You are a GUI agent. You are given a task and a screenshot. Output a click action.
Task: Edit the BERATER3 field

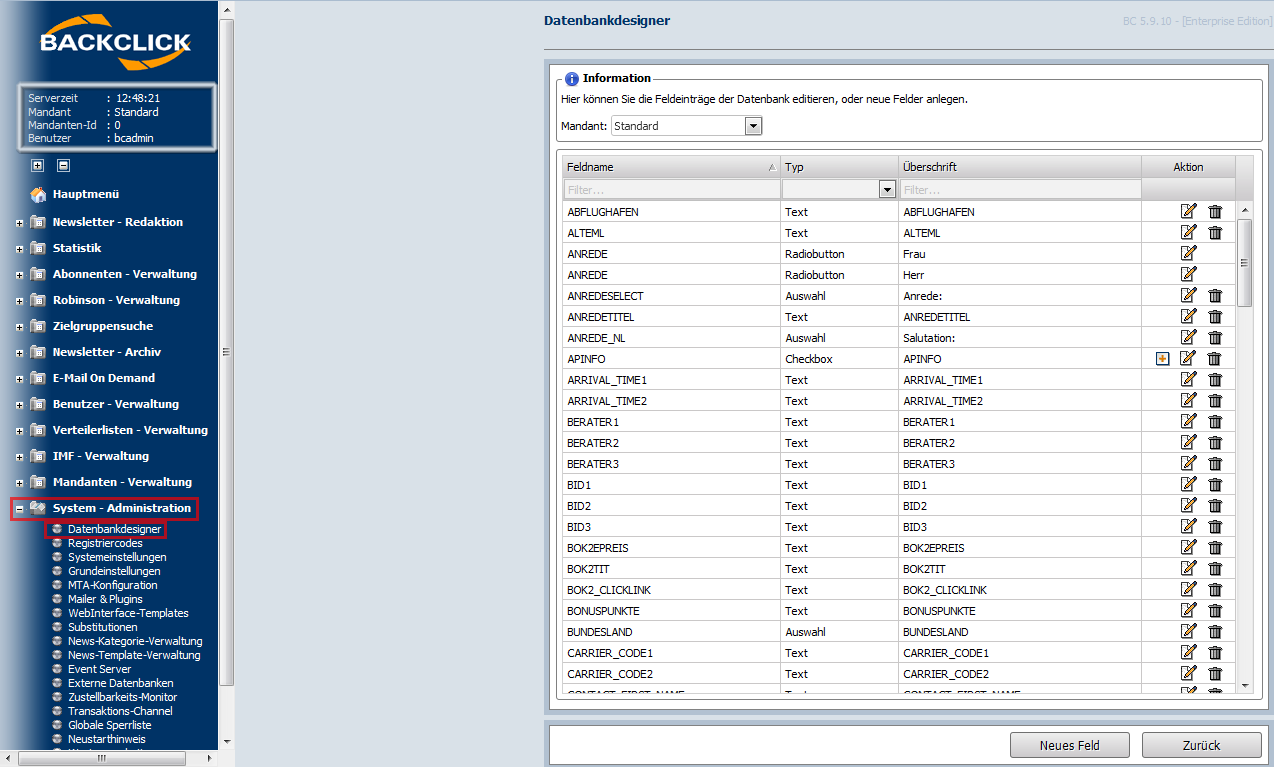pos(1188,463)
